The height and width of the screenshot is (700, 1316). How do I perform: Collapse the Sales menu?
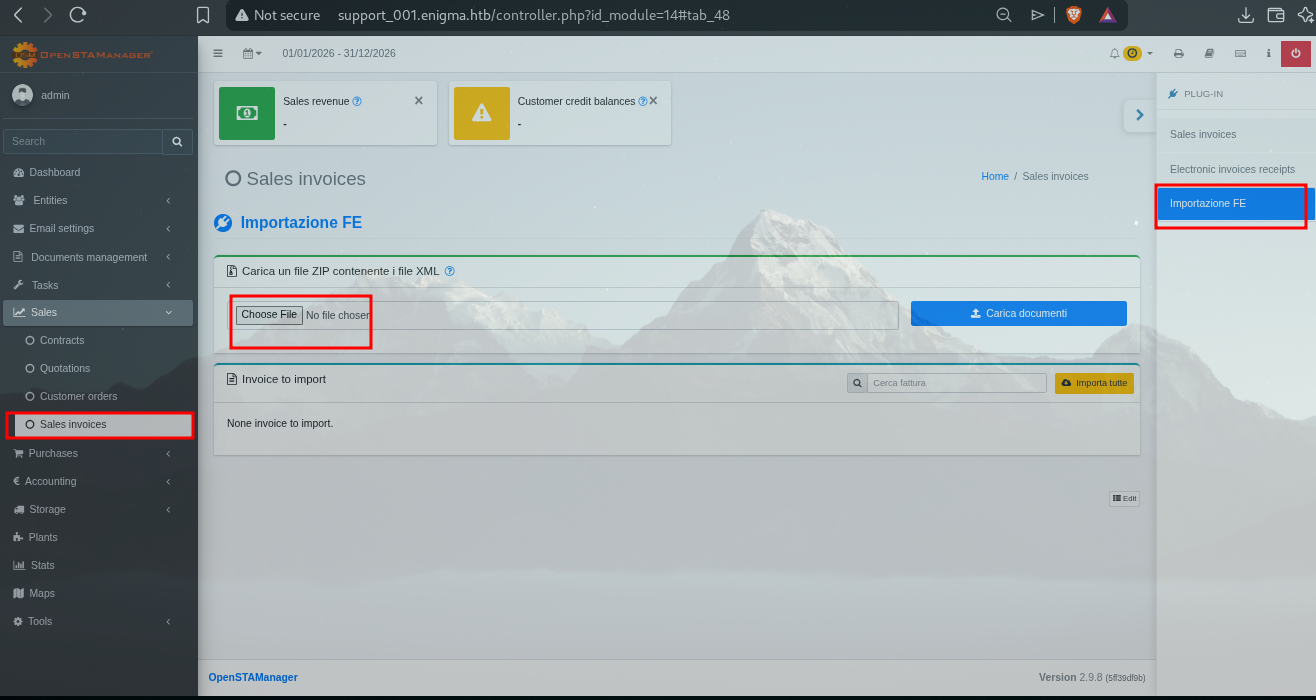[98, 312]
